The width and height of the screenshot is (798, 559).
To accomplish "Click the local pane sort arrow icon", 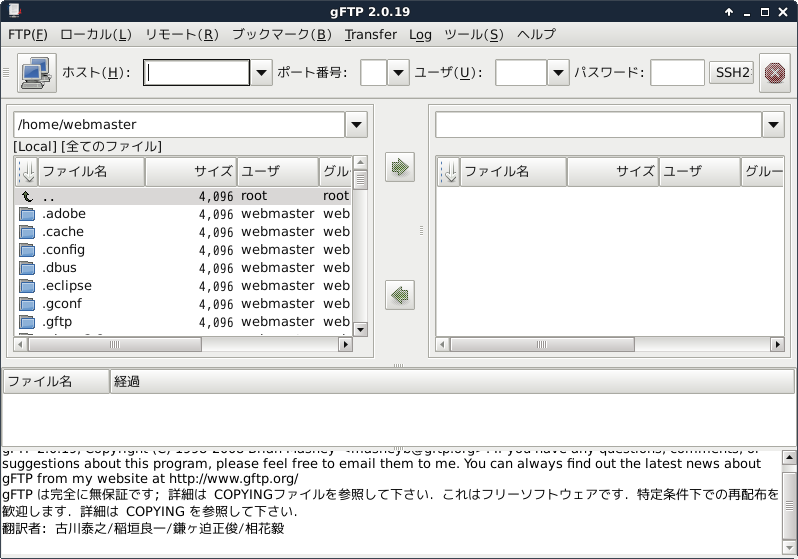I will tap(27, 172).
